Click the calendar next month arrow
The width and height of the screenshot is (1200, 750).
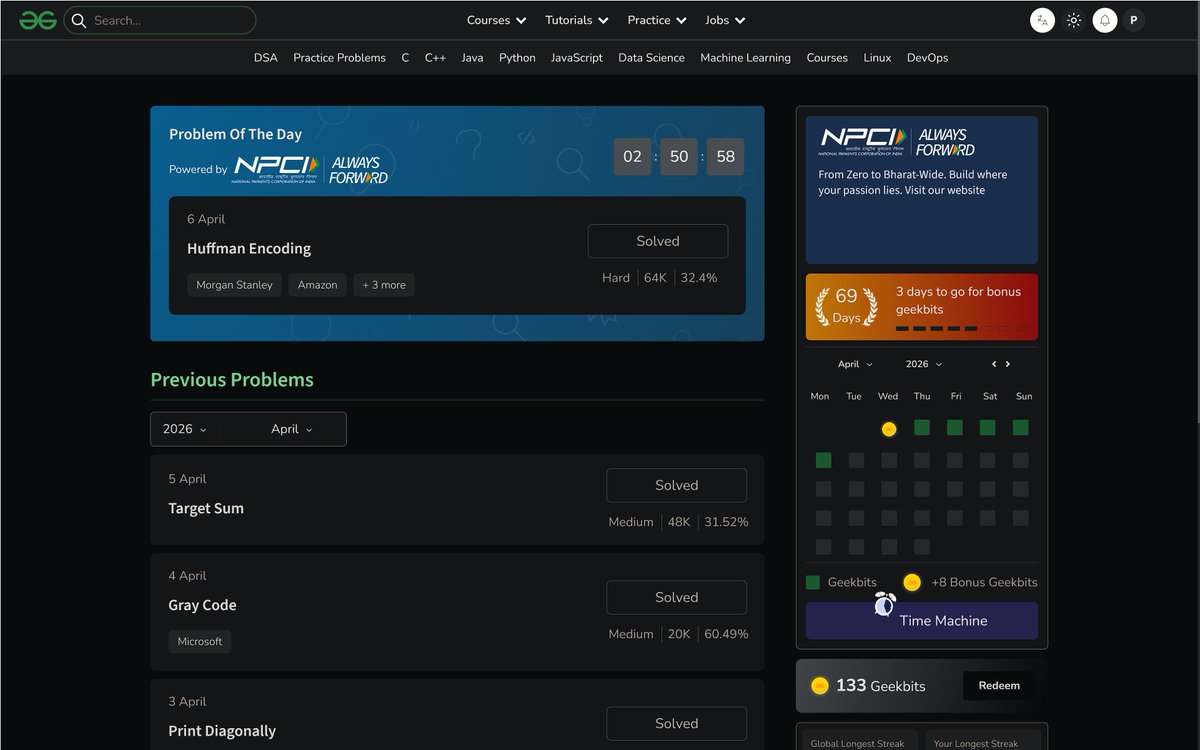(1008, 364)
